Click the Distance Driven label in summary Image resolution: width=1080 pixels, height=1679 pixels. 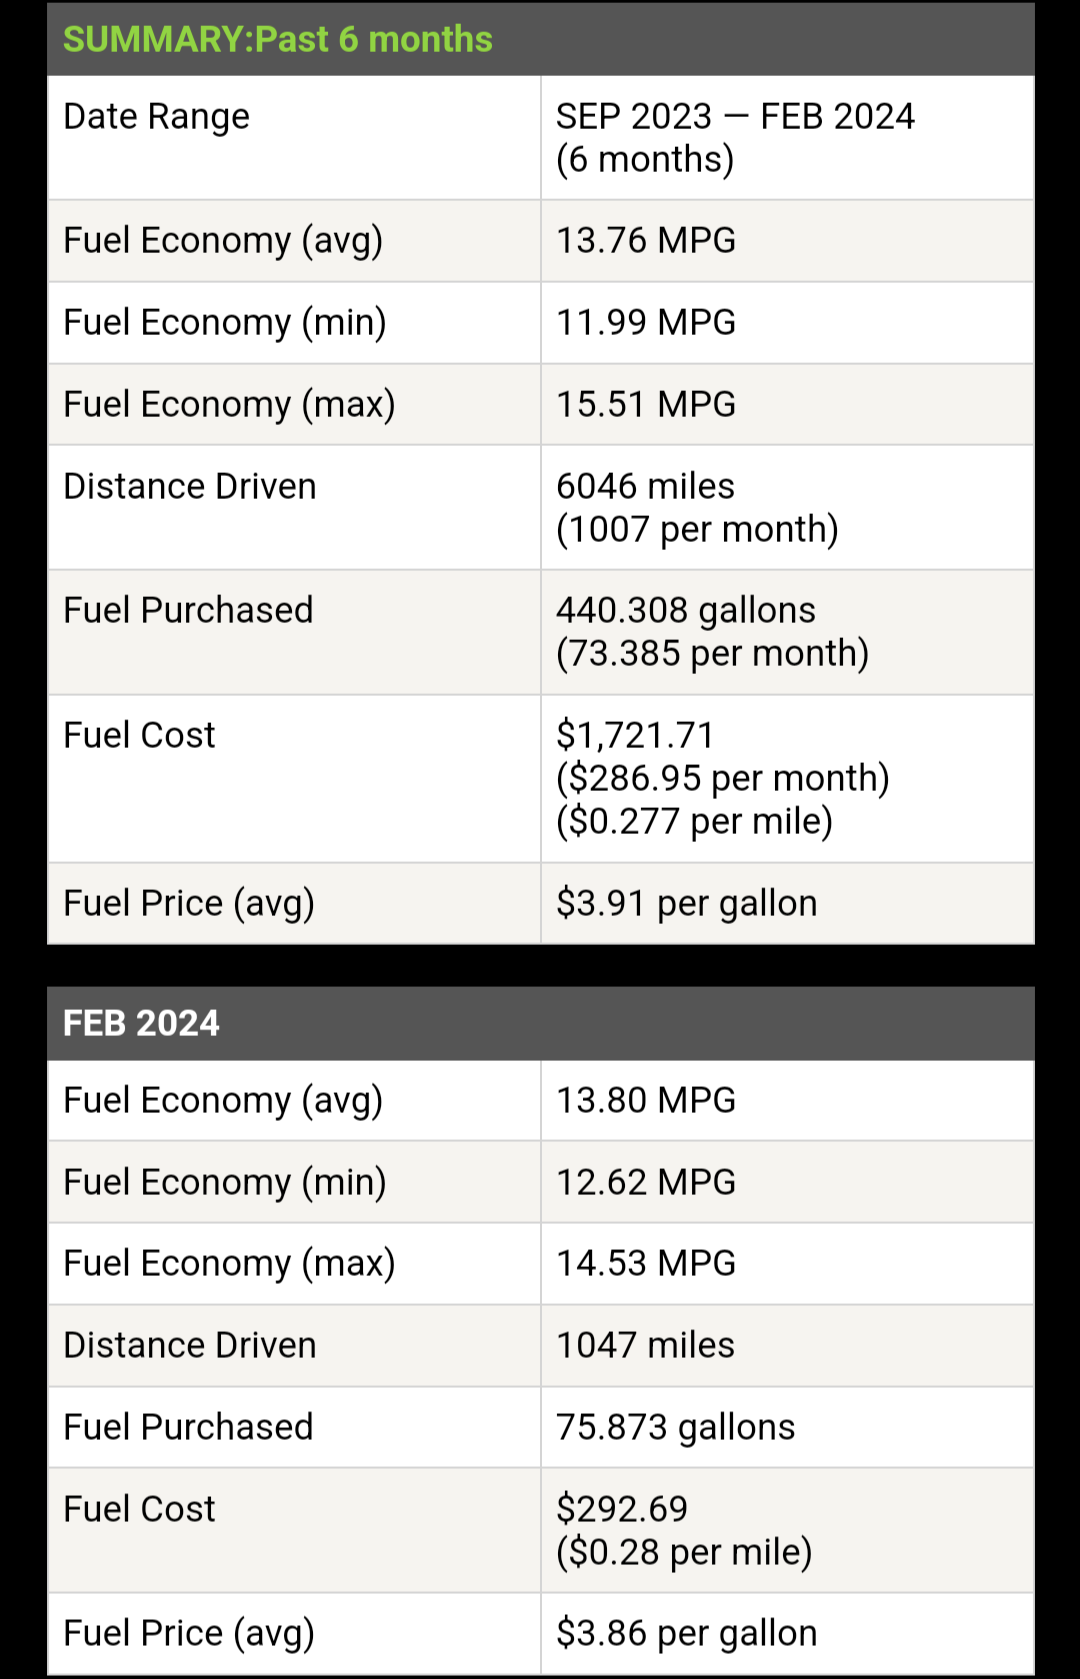tap(190, 486)
